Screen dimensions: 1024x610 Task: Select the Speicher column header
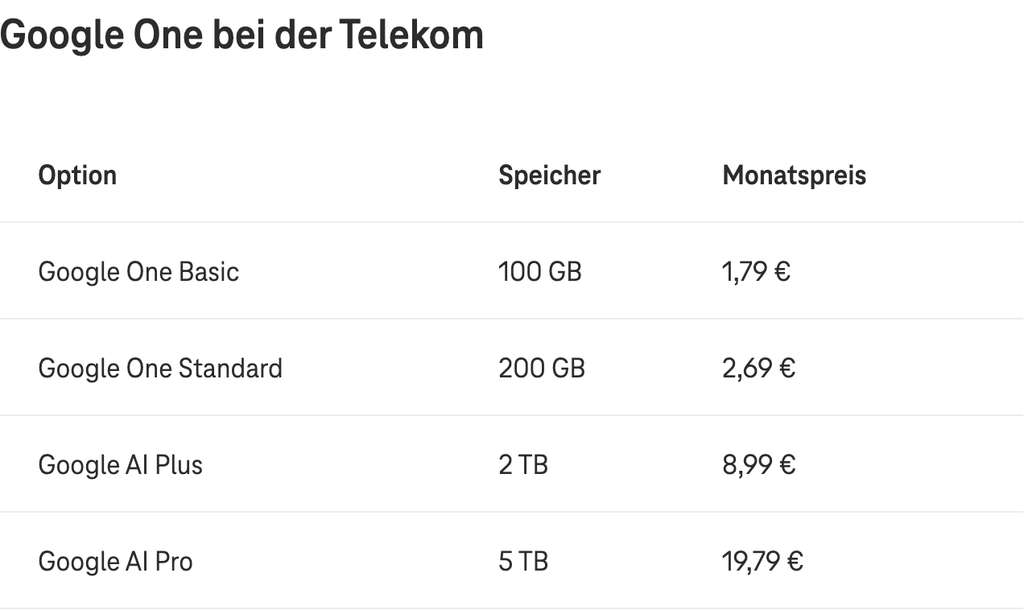tap(549, 175)
